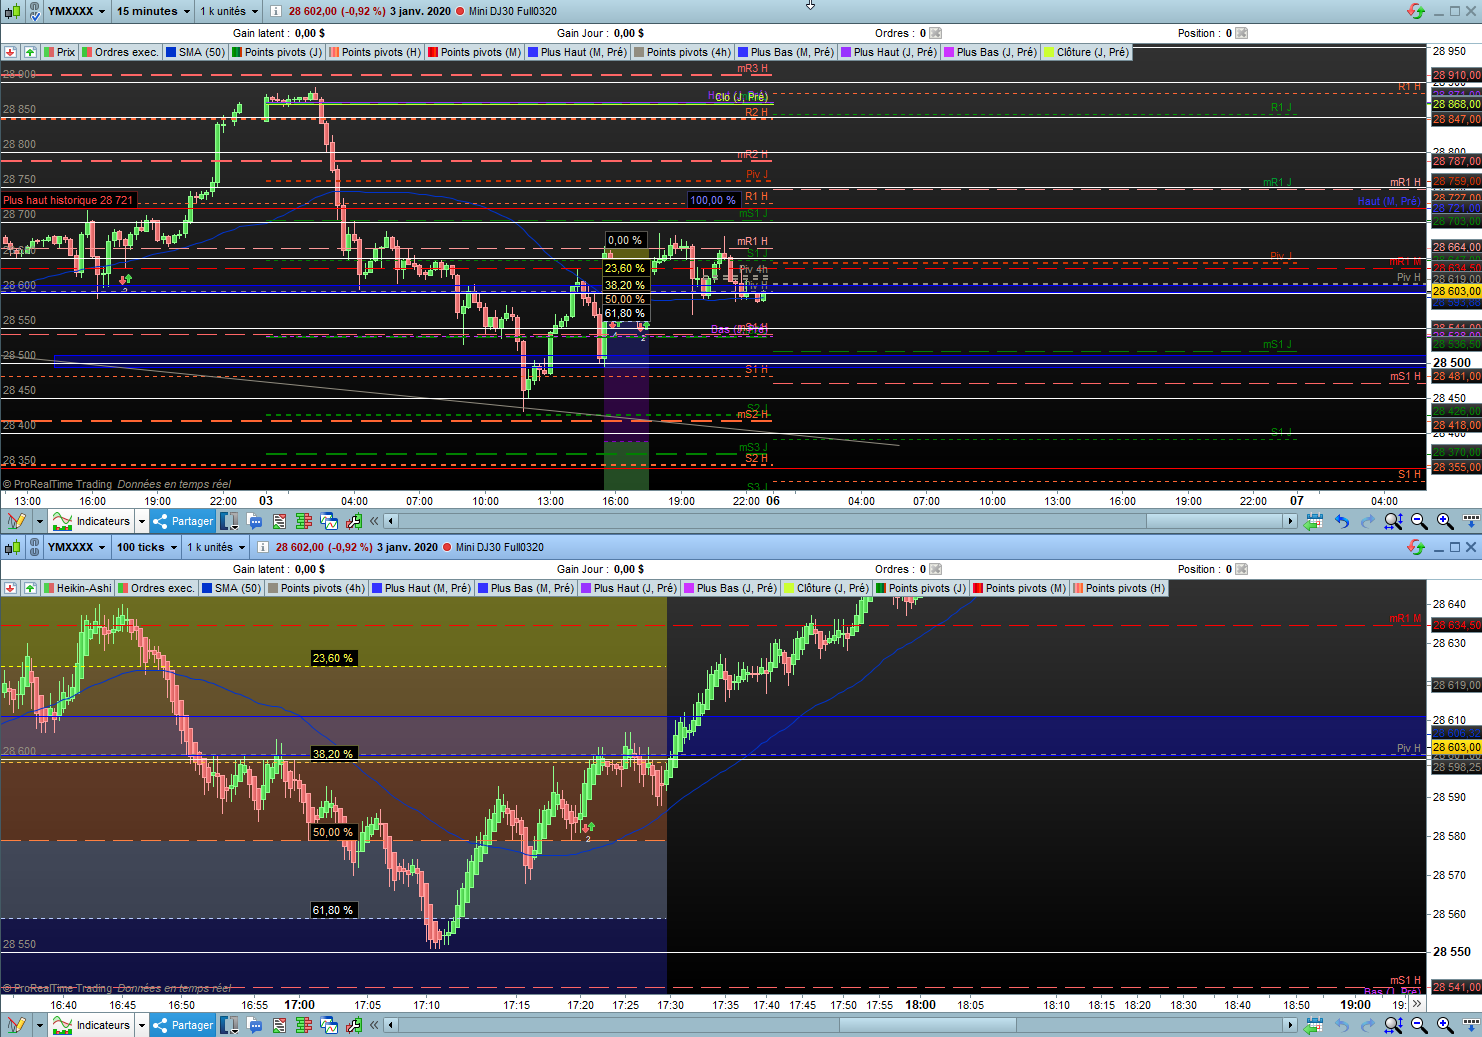
Task: Toggle Points pivots (J) legend in top chart
Action: point(277,52)
